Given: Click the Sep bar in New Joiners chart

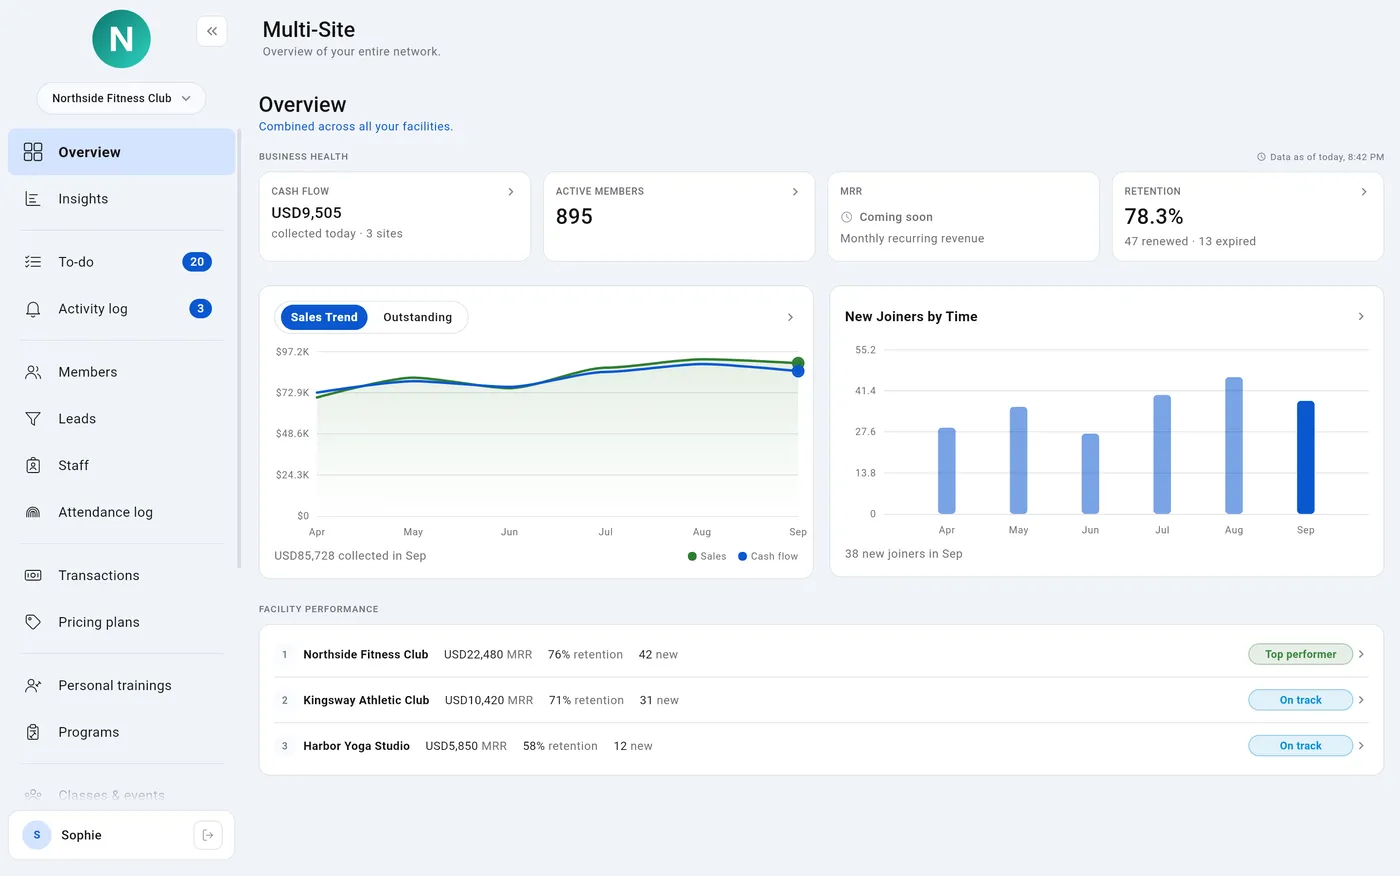Looking at the screenshot, I should (1305, 457).
